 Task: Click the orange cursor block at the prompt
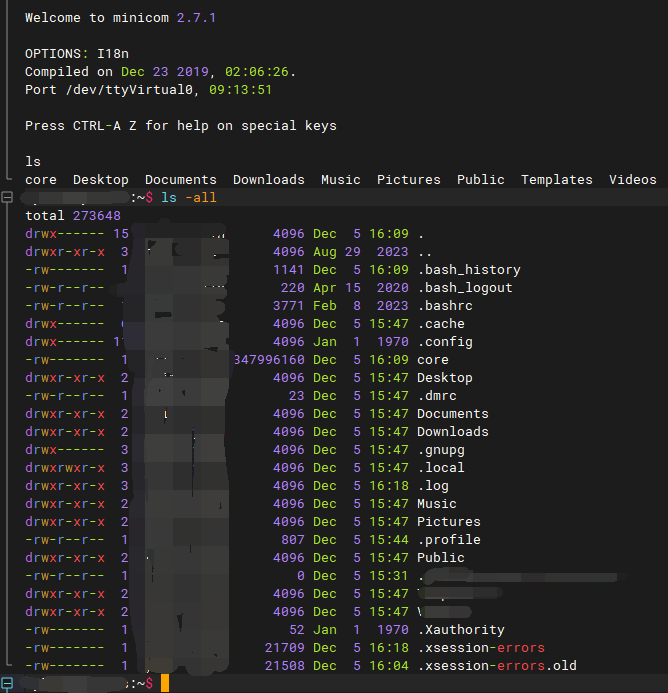(x=165, y=683)
